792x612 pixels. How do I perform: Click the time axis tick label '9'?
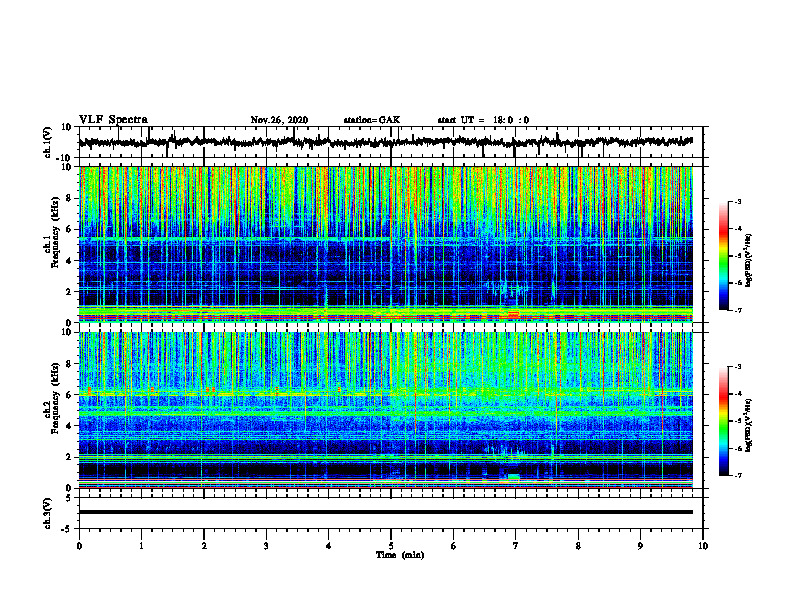[x=640, y=546]
